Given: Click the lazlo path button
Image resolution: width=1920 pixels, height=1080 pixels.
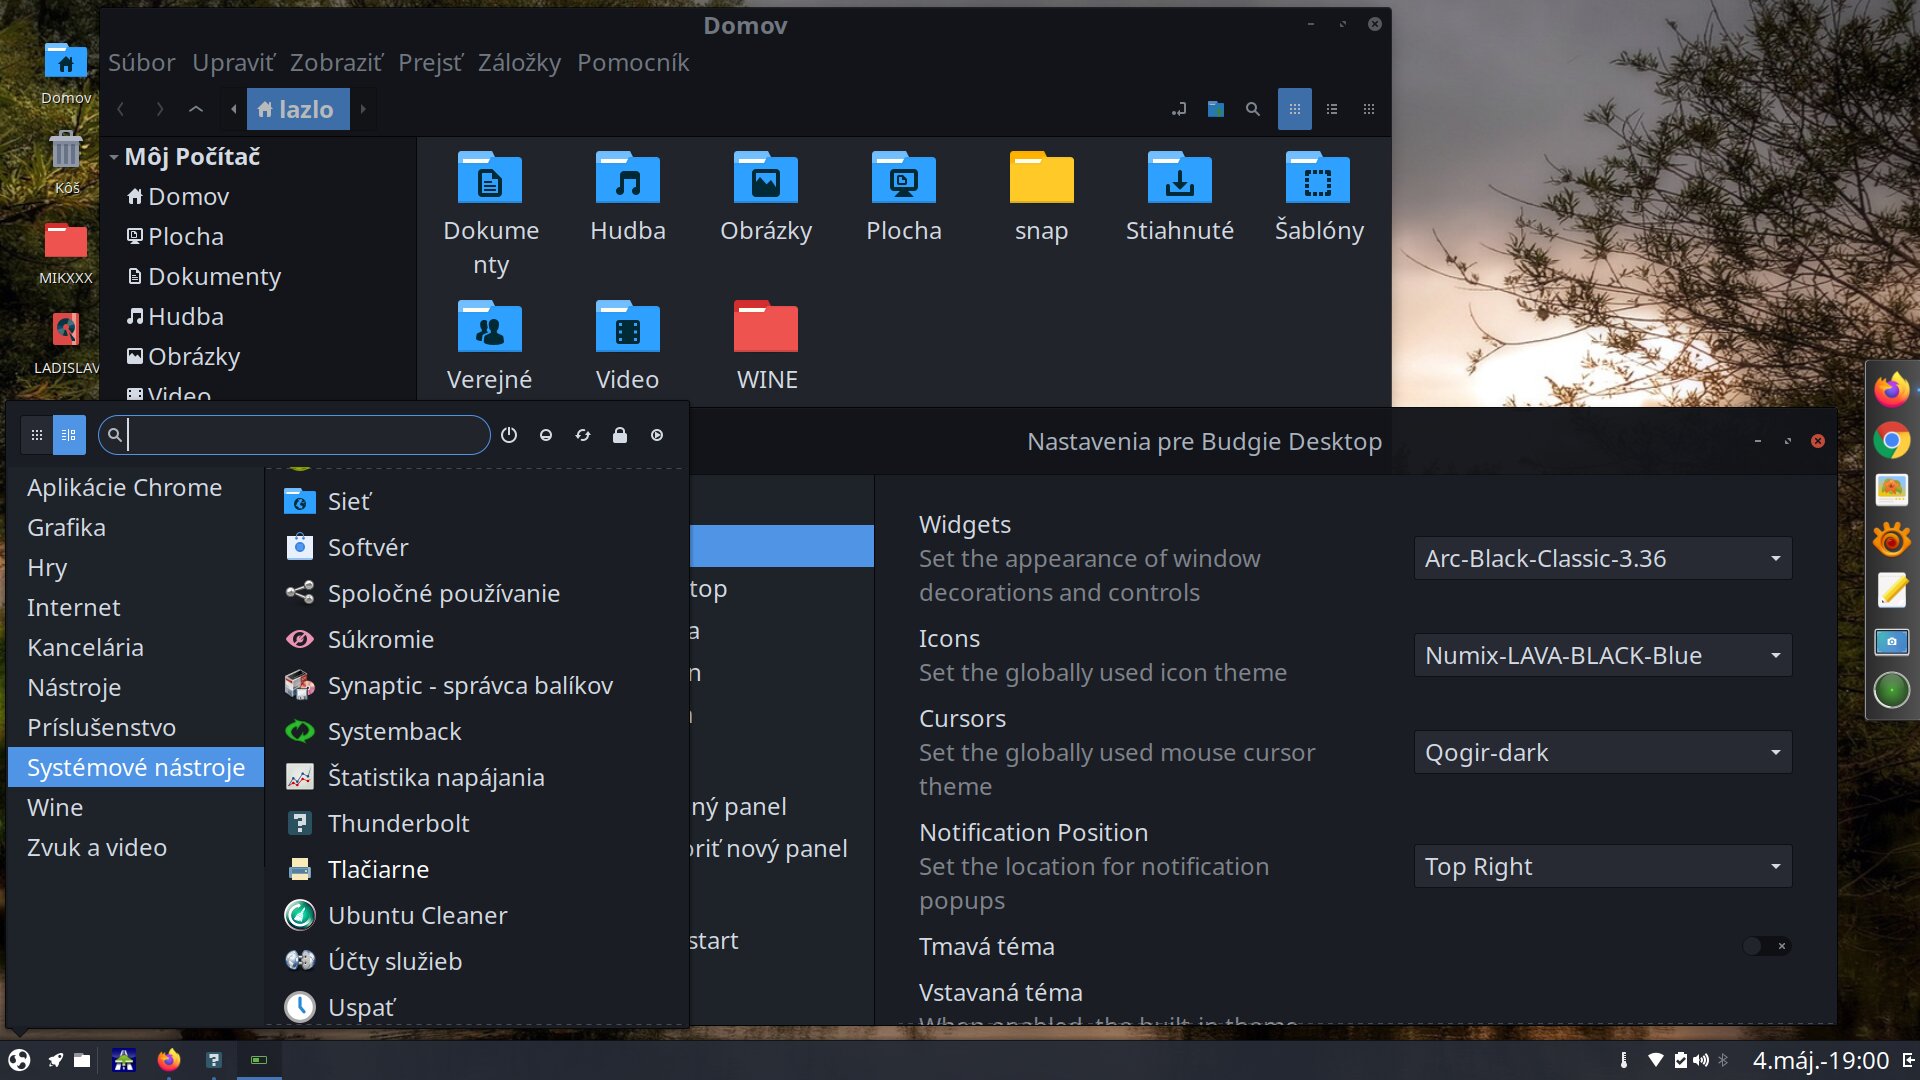Looking at the screenshot, I should tap(297, 109).
